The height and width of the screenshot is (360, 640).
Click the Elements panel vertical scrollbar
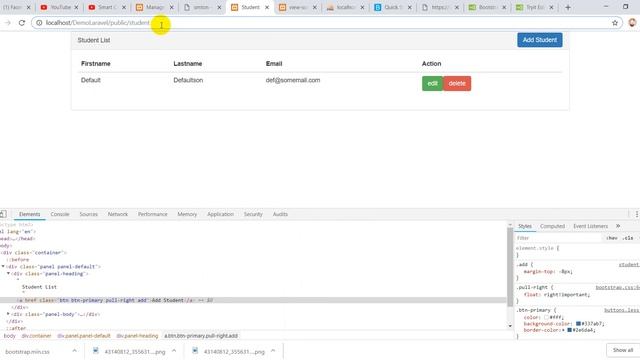click(x=510, y=267)
